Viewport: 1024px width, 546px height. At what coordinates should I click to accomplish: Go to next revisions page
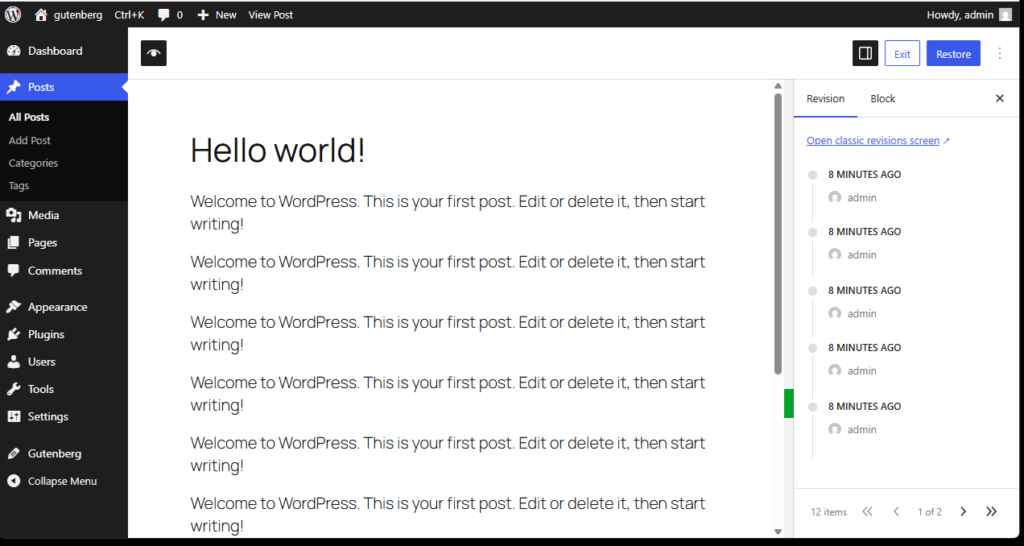click(963, 512)
